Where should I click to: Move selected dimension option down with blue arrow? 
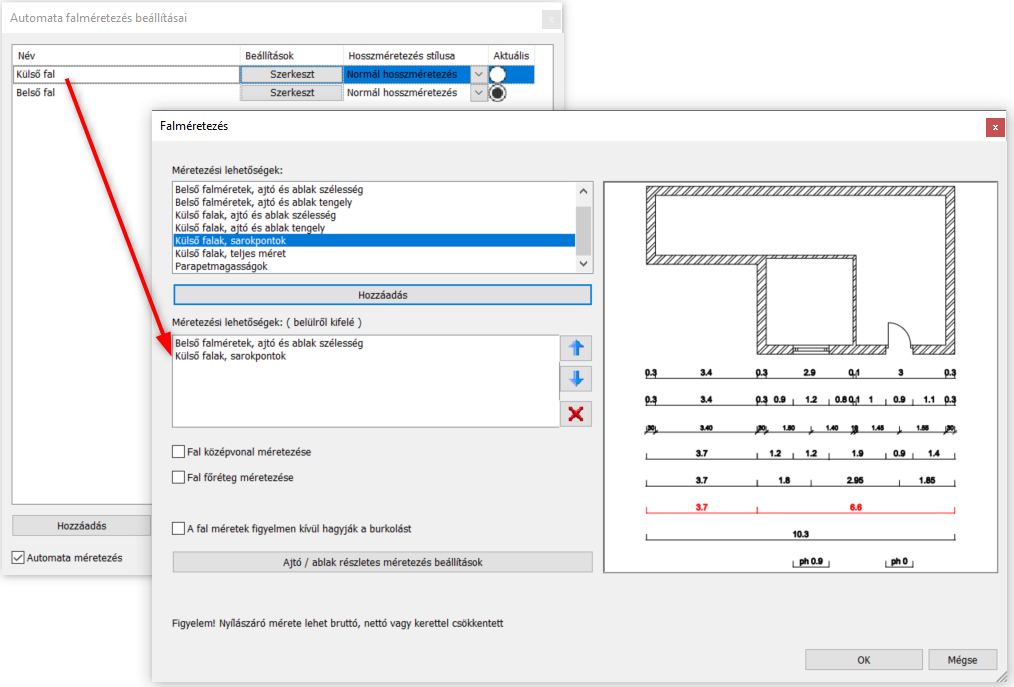tap(576, 378)
